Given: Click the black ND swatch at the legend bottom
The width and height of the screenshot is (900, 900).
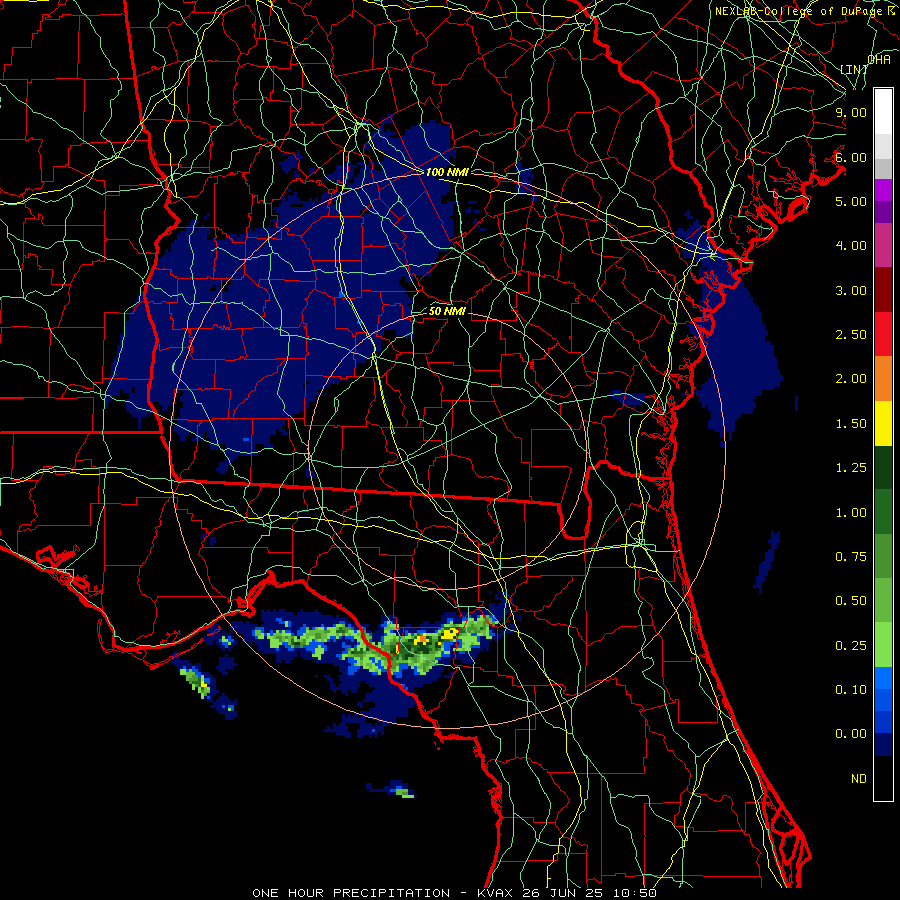Looking at the screenshot, I should pos(883,778).
